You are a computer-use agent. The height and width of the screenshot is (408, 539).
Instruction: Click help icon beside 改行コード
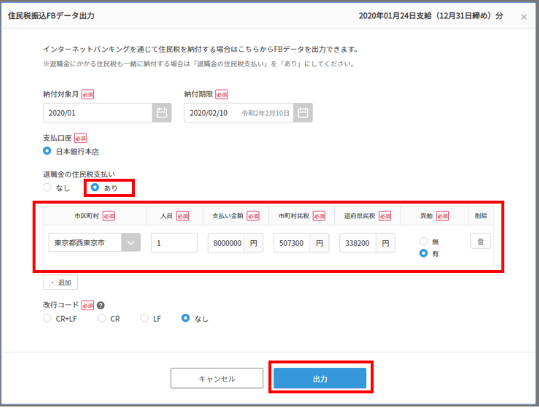(x=100, y=305)
